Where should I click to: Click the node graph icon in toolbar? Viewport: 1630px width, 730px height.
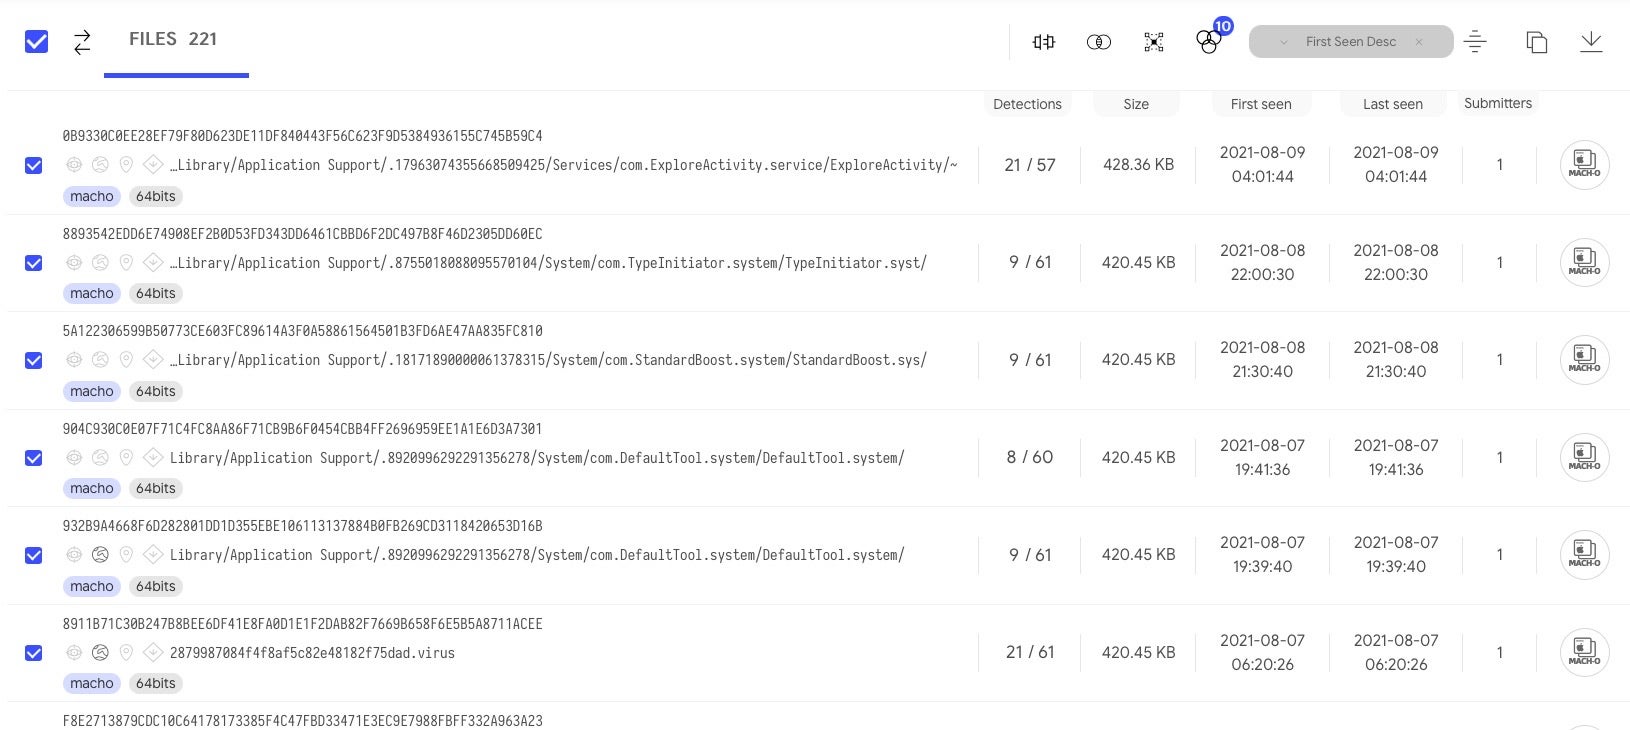[1154, 42]
